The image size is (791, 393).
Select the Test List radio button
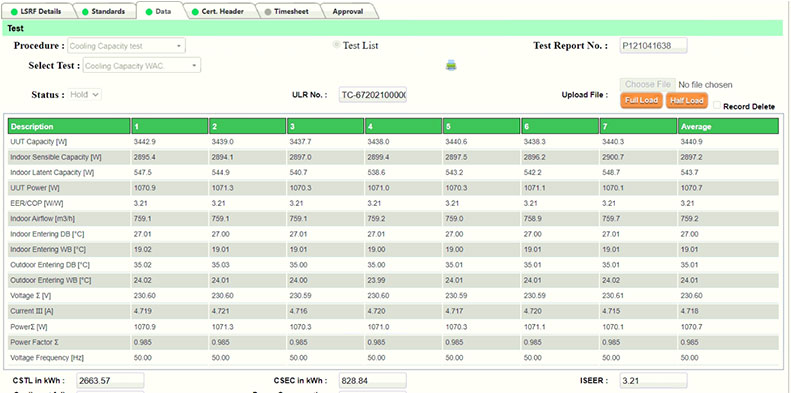[336, 45]
